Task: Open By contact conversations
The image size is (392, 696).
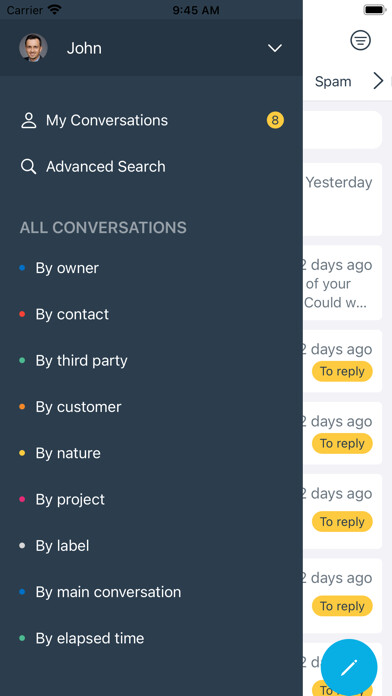Action: (72, 314)
